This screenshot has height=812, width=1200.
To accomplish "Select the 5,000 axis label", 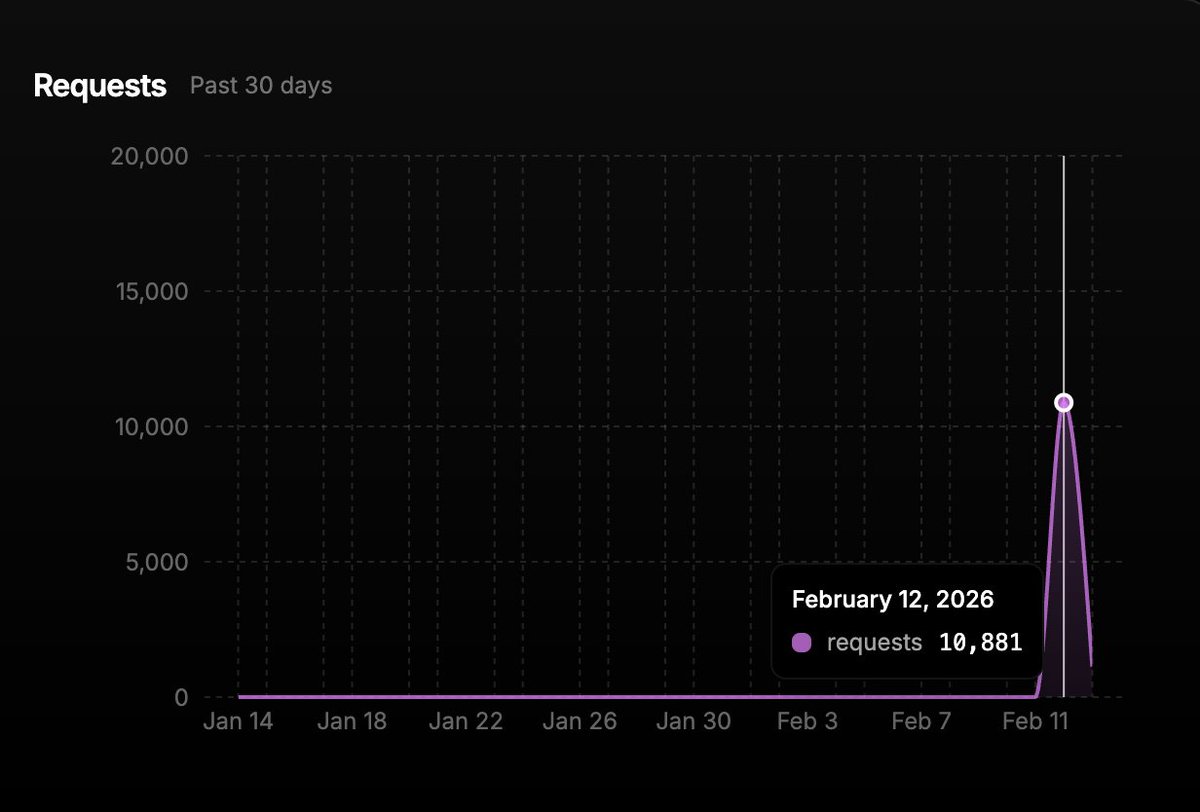I will coord(159,562).
